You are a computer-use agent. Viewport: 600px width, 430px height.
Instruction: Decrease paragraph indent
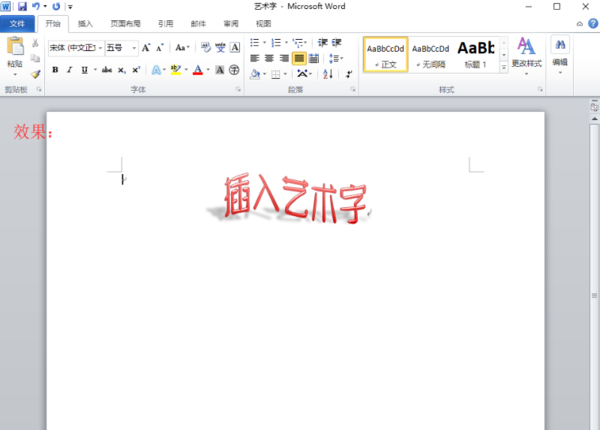(x=323, y=42)
